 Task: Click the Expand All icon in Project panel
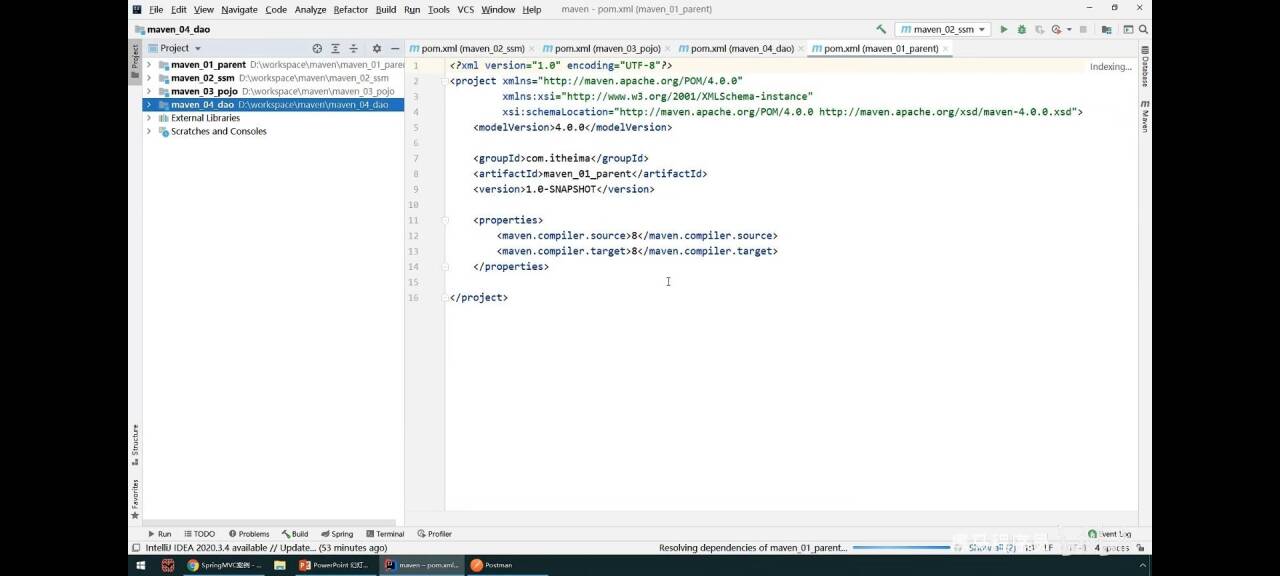(336, 48)
